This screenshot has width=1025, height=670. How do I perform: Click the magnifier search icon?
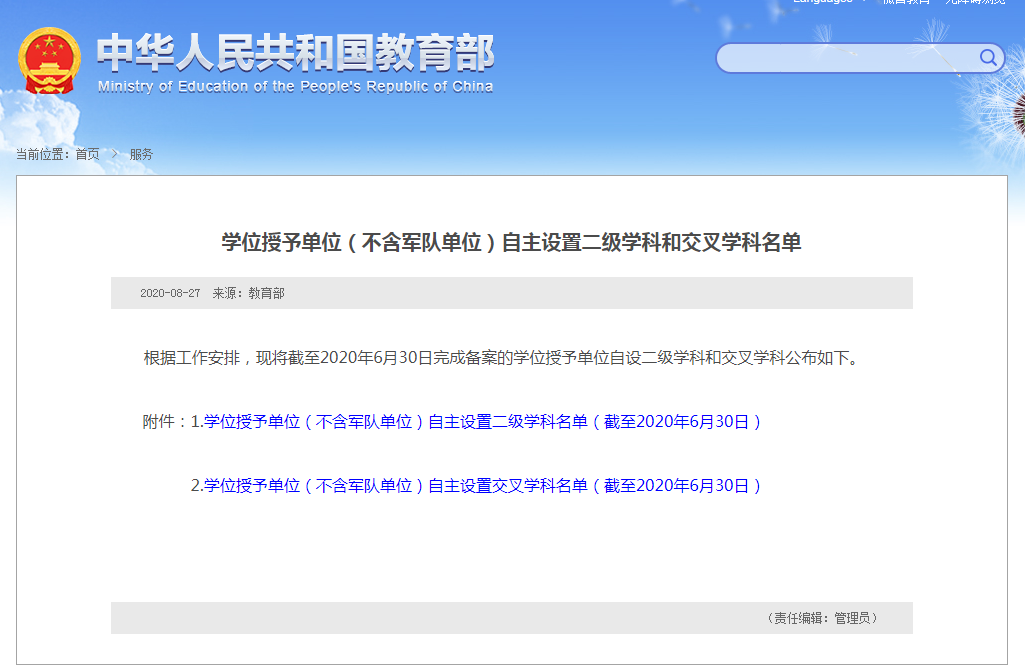click(988, 58)
